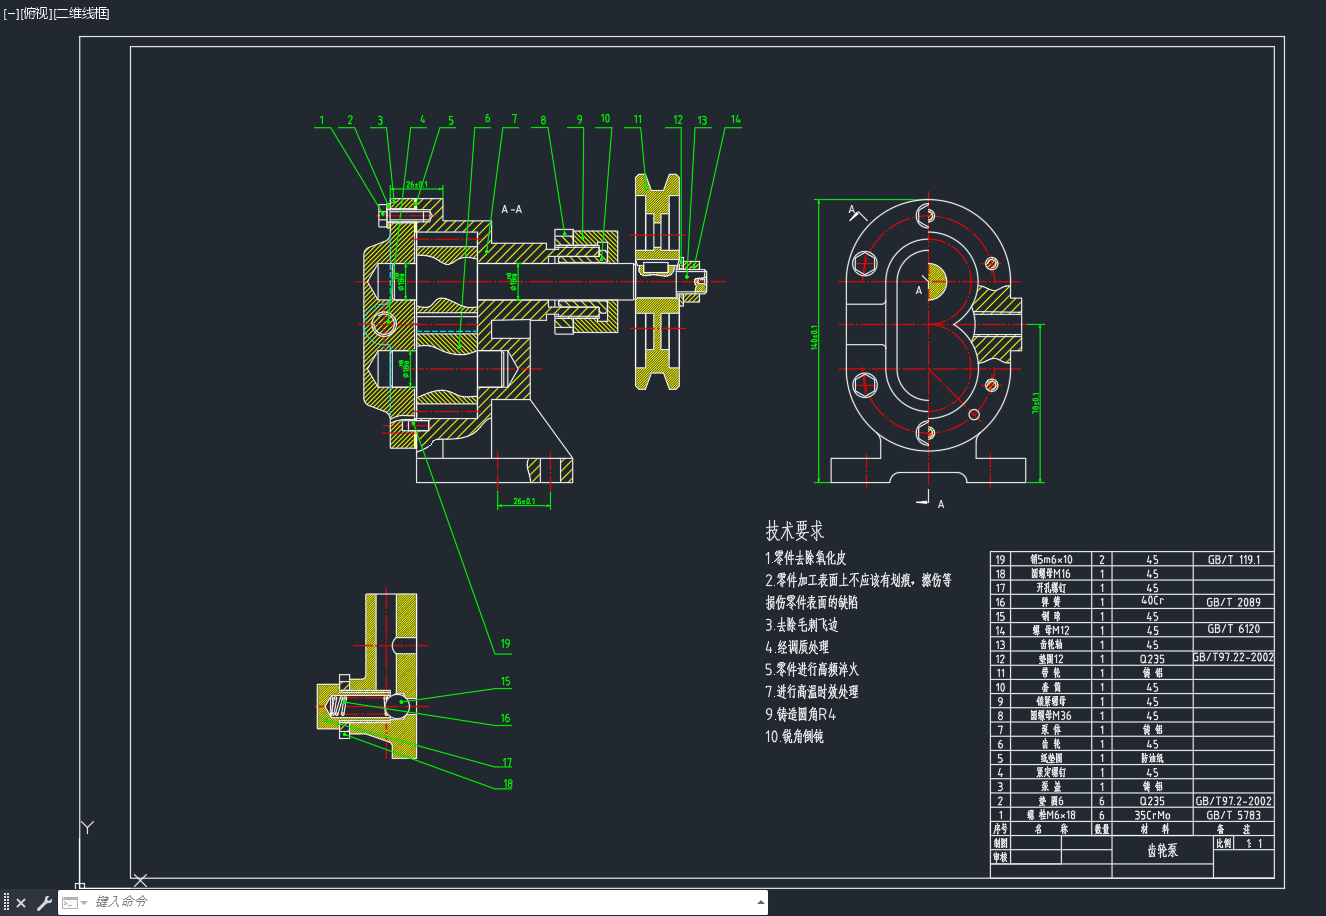Select the note 7.进行高温时效处理
1326x916 pixels.
click(x=811, y=692)
